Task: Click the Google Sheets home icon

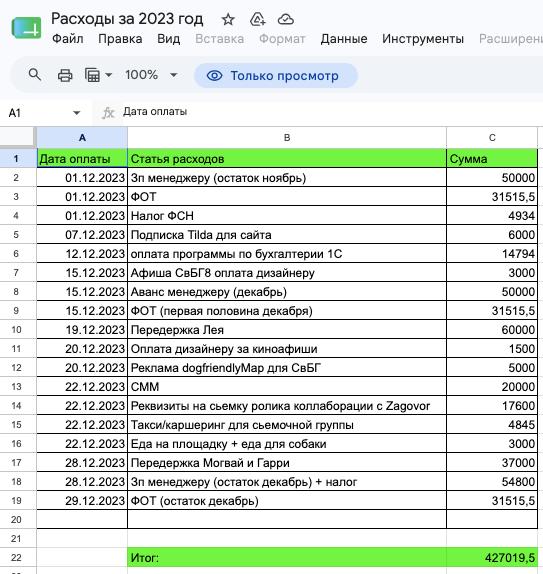Action: [x=26, y=28]
